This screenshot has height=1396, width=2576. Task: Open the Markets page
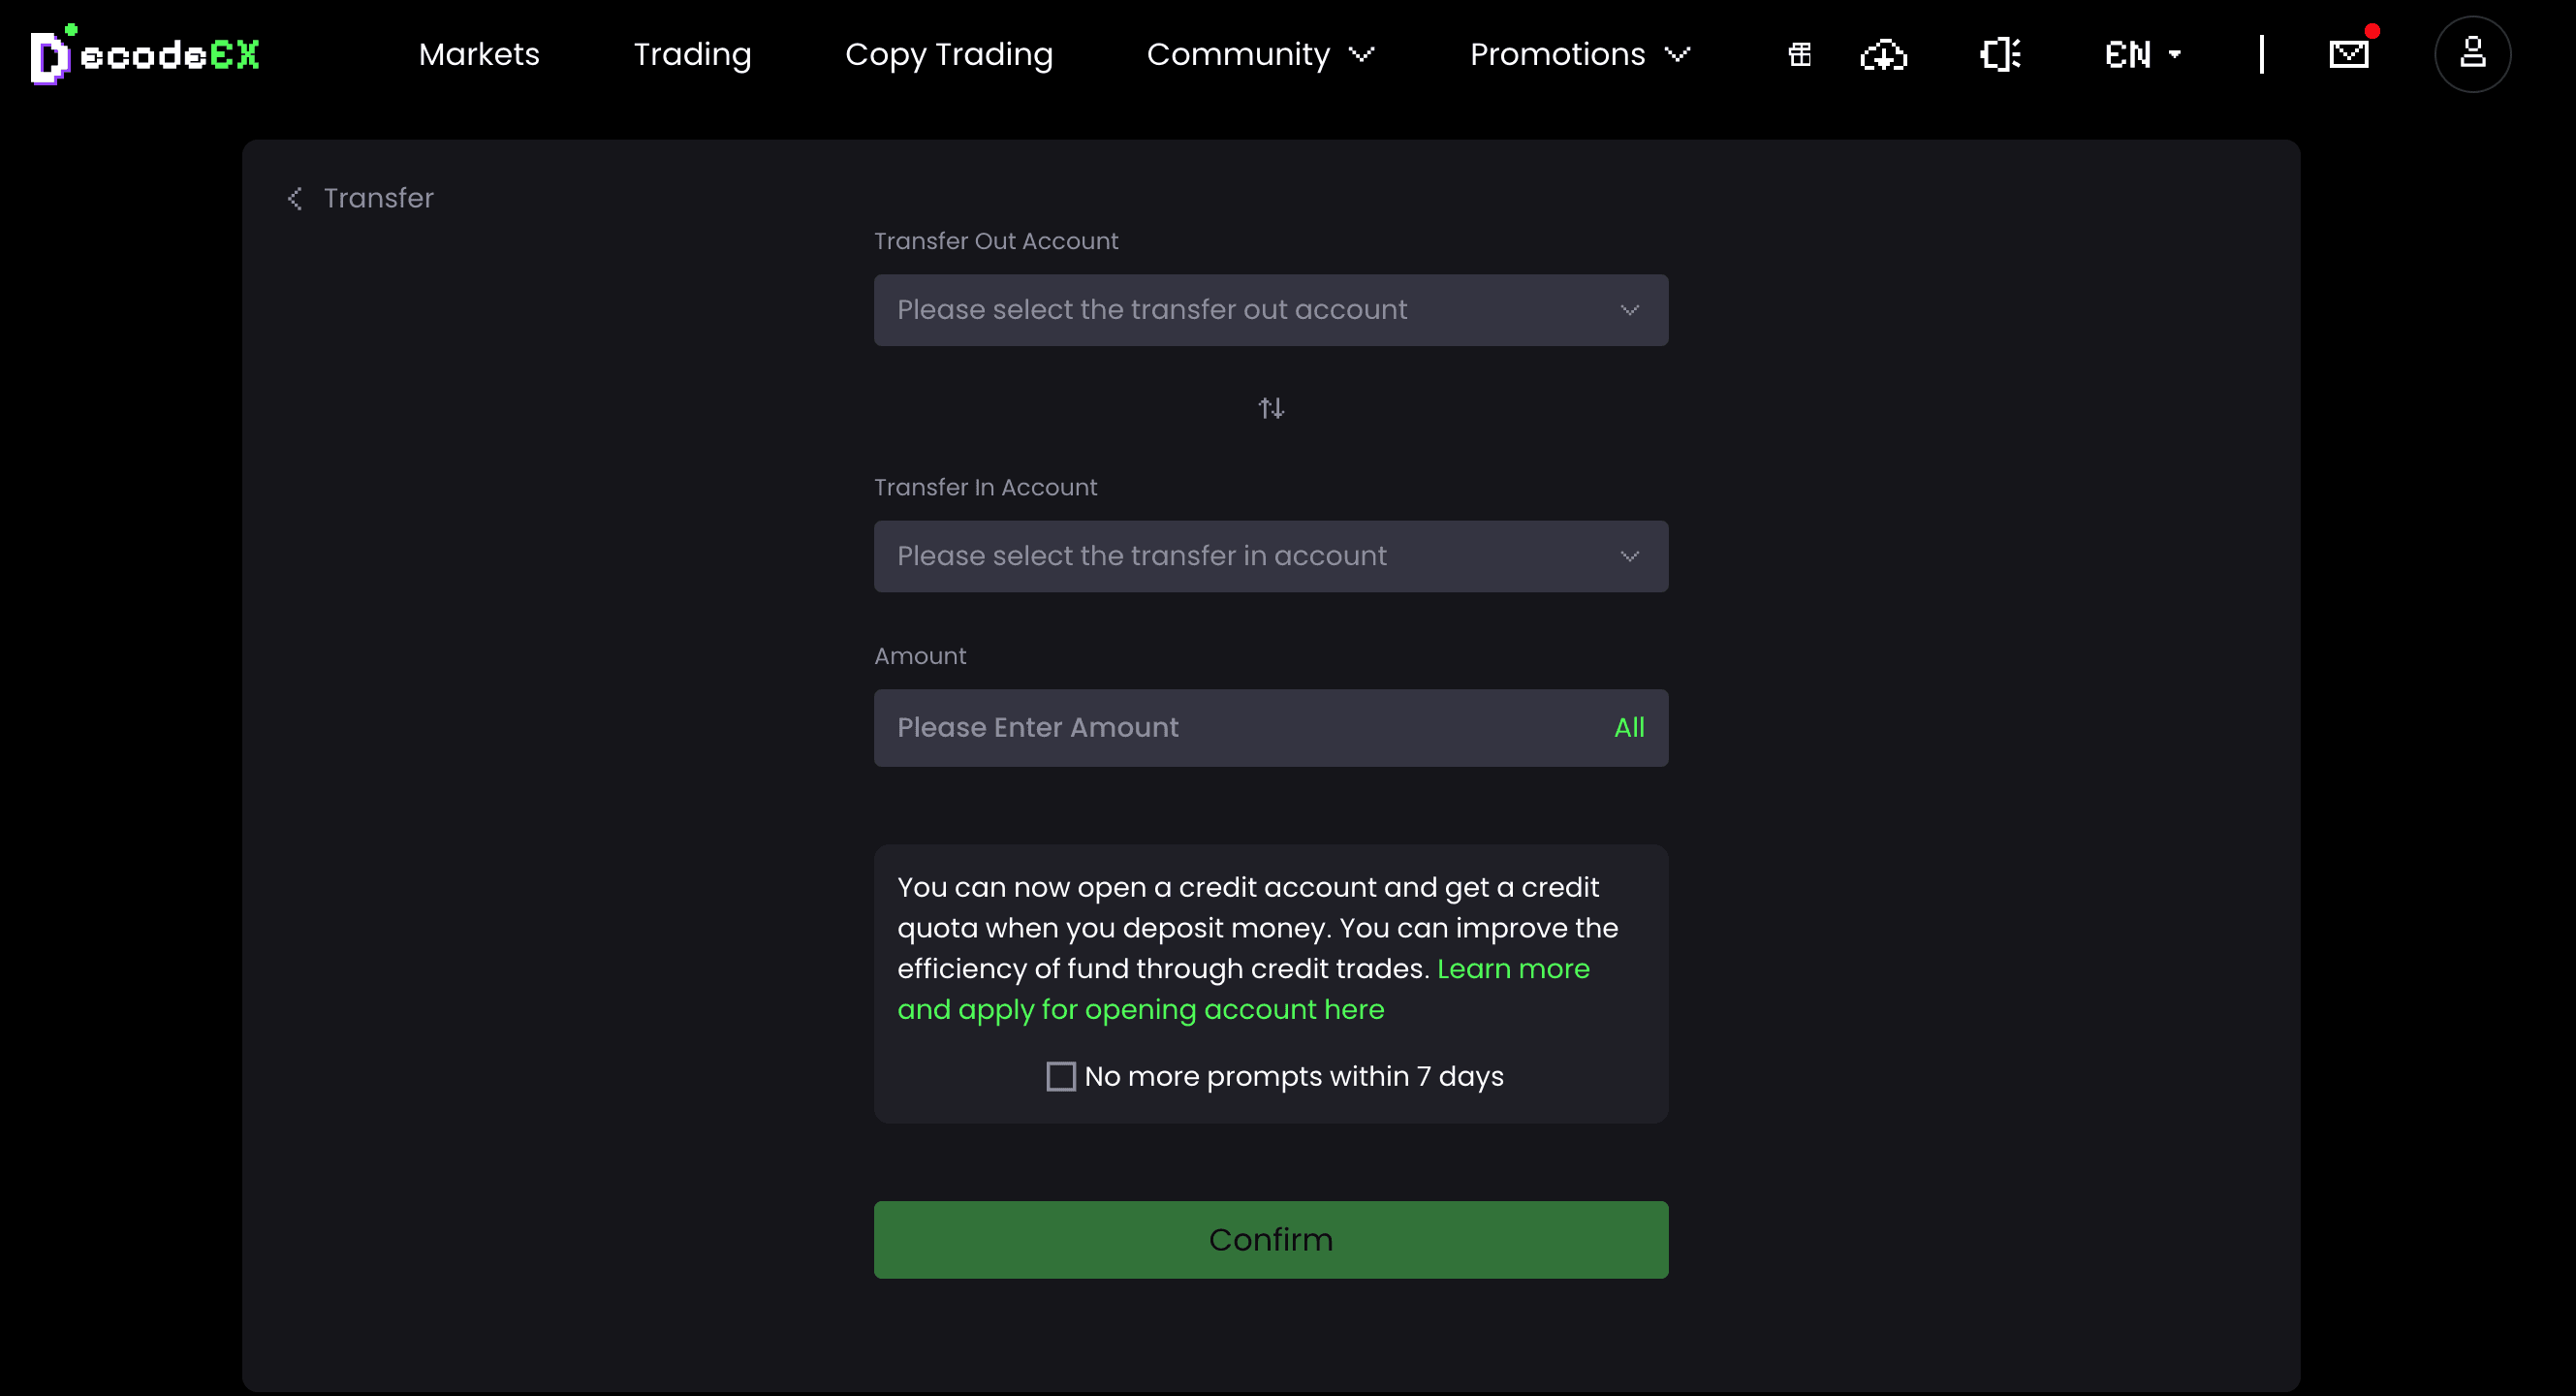(479, 54)
